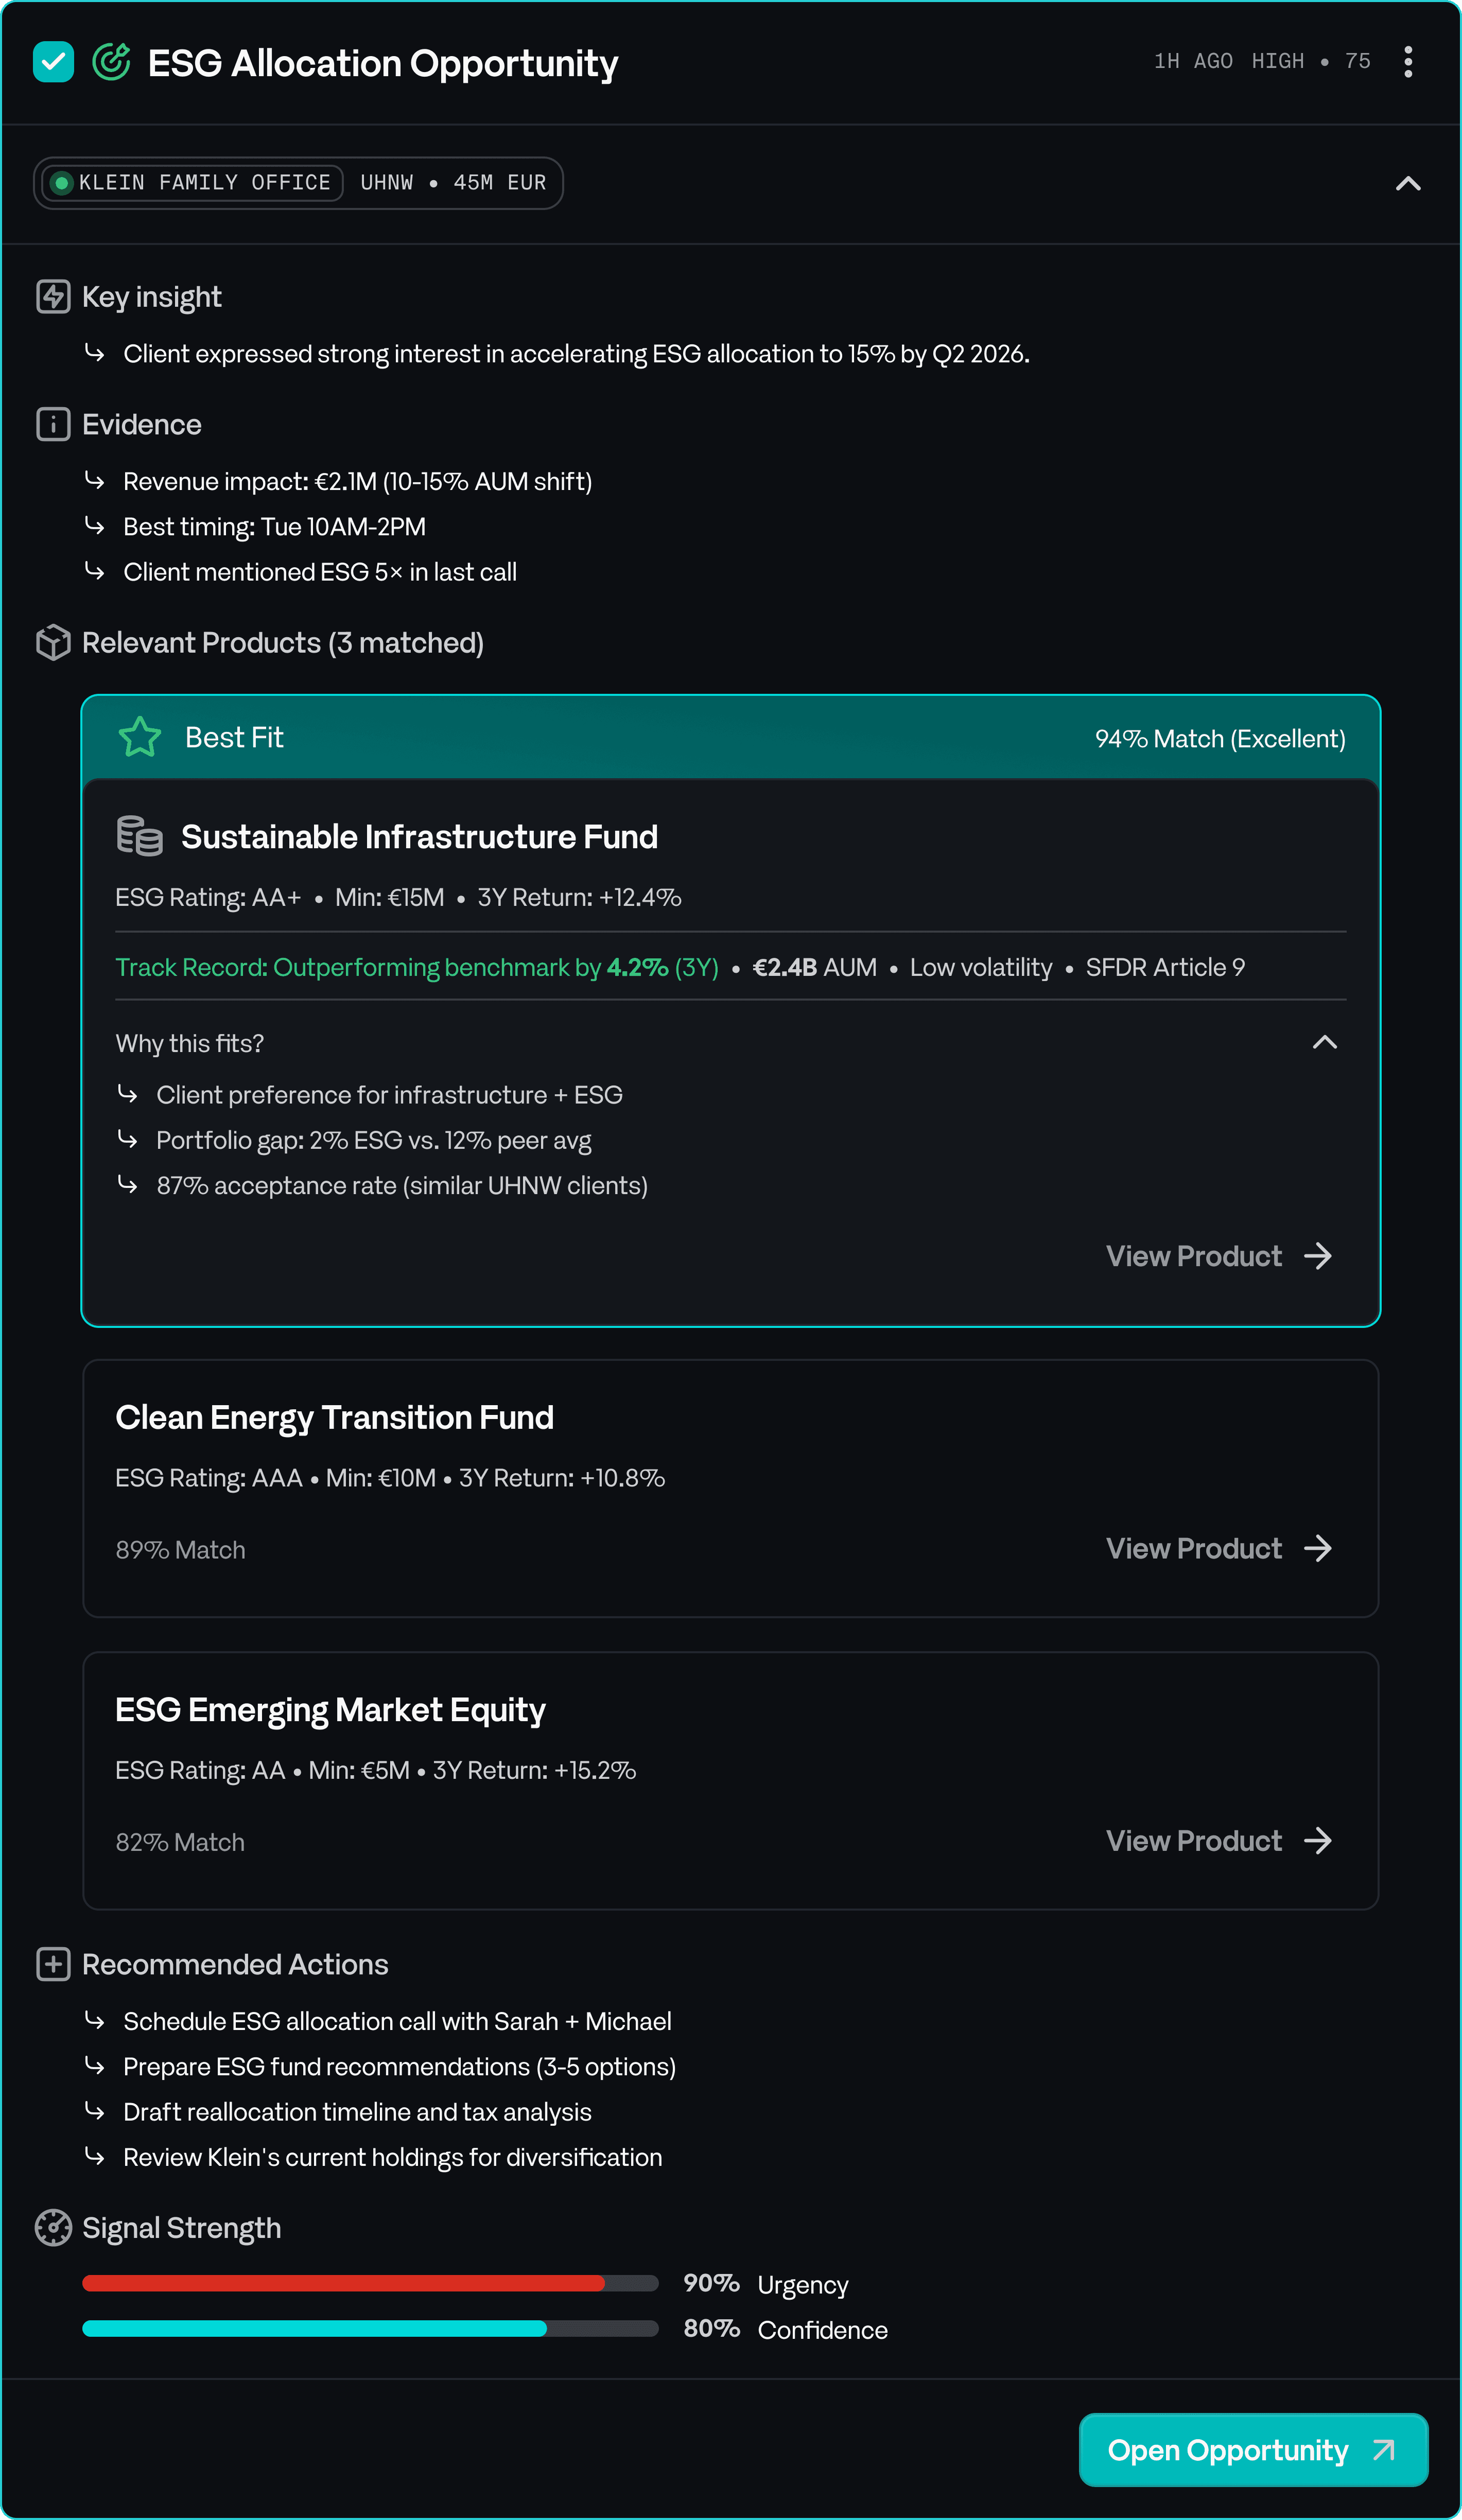
Task: View product for Sustainable Infrastructure Fund
Action: (x=1218, y=1256)
